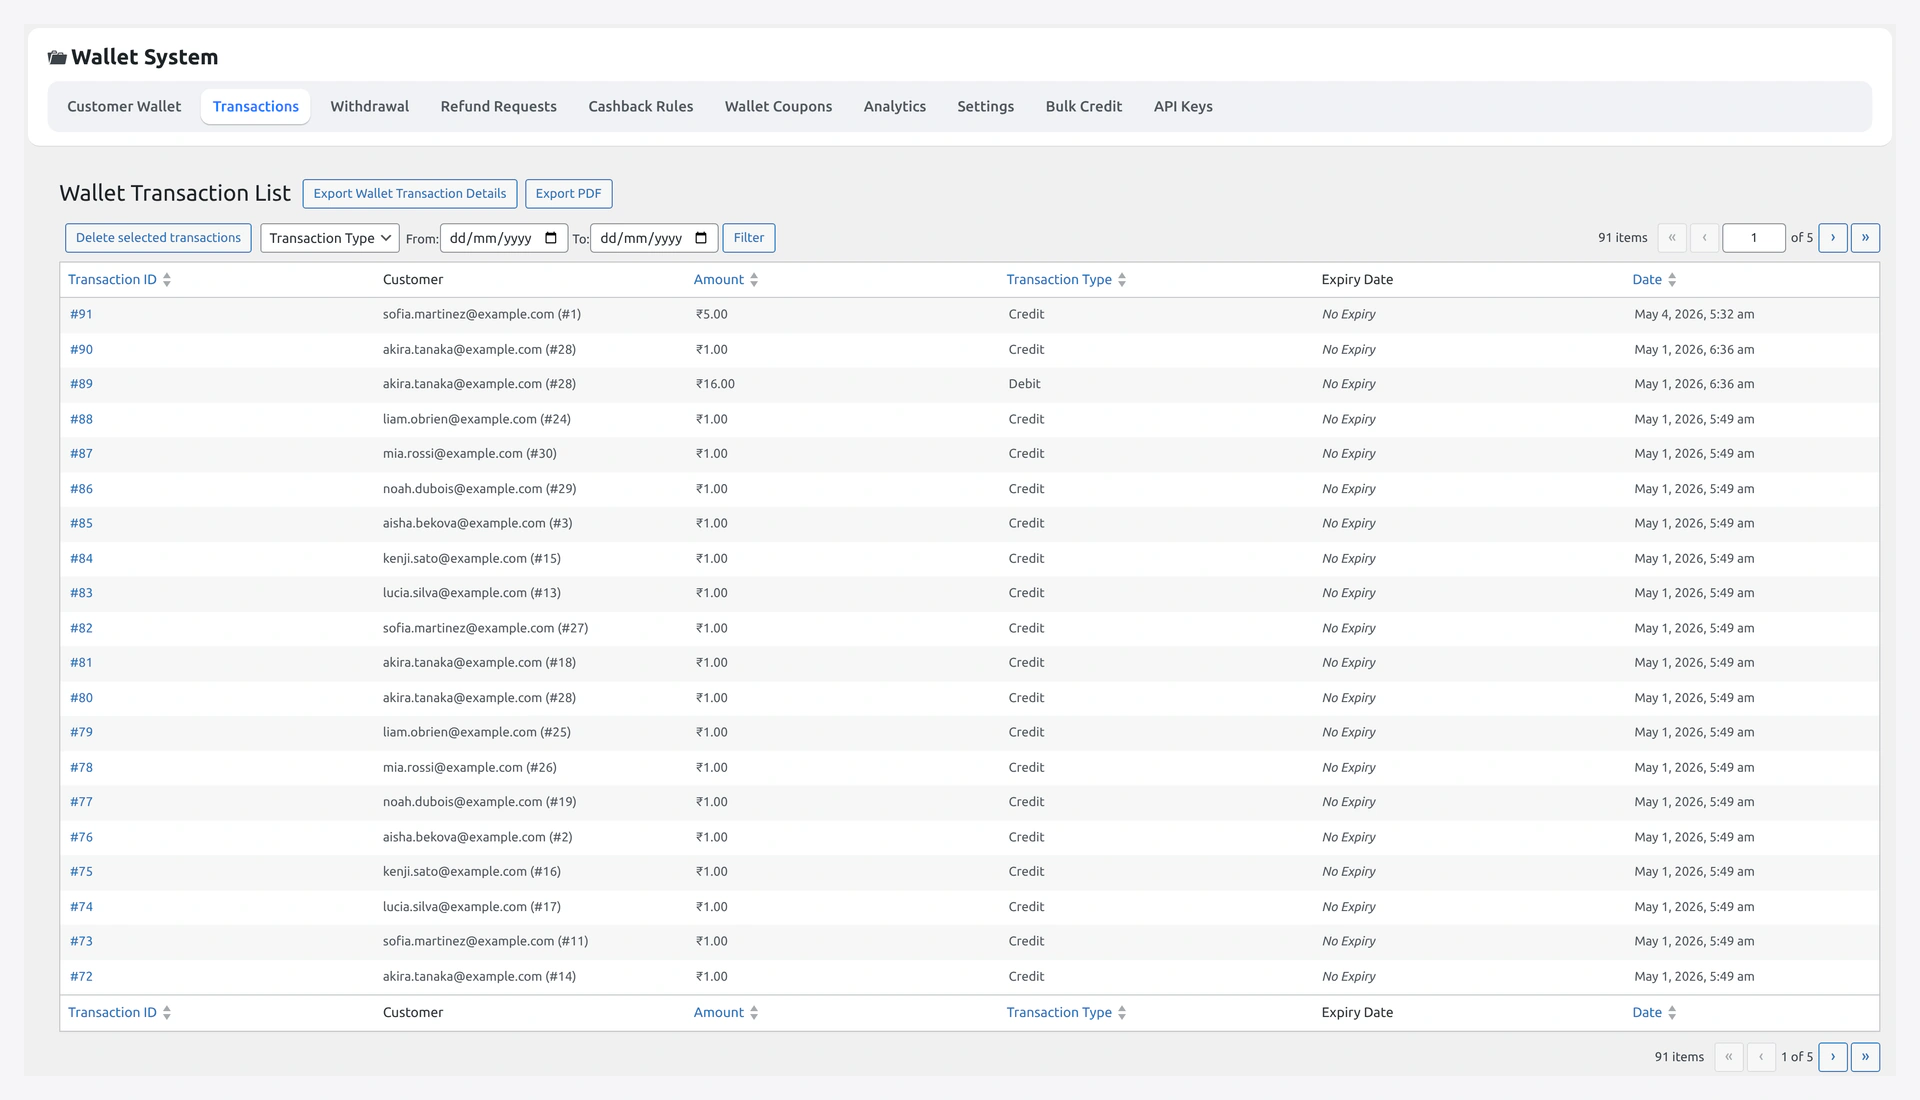Image resolution: width=1920 pixels, height=1100 pixels.
Task: Sort by Transaction ID header arrows at top
Action: coord(167,280)
